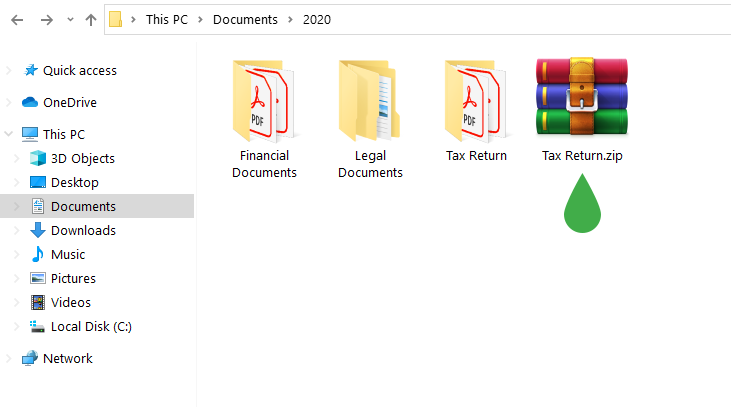Image resolution: width=731 pixels, height=407 pixels.
Task: Open the chevron after This PC
Action: [200, 20]
